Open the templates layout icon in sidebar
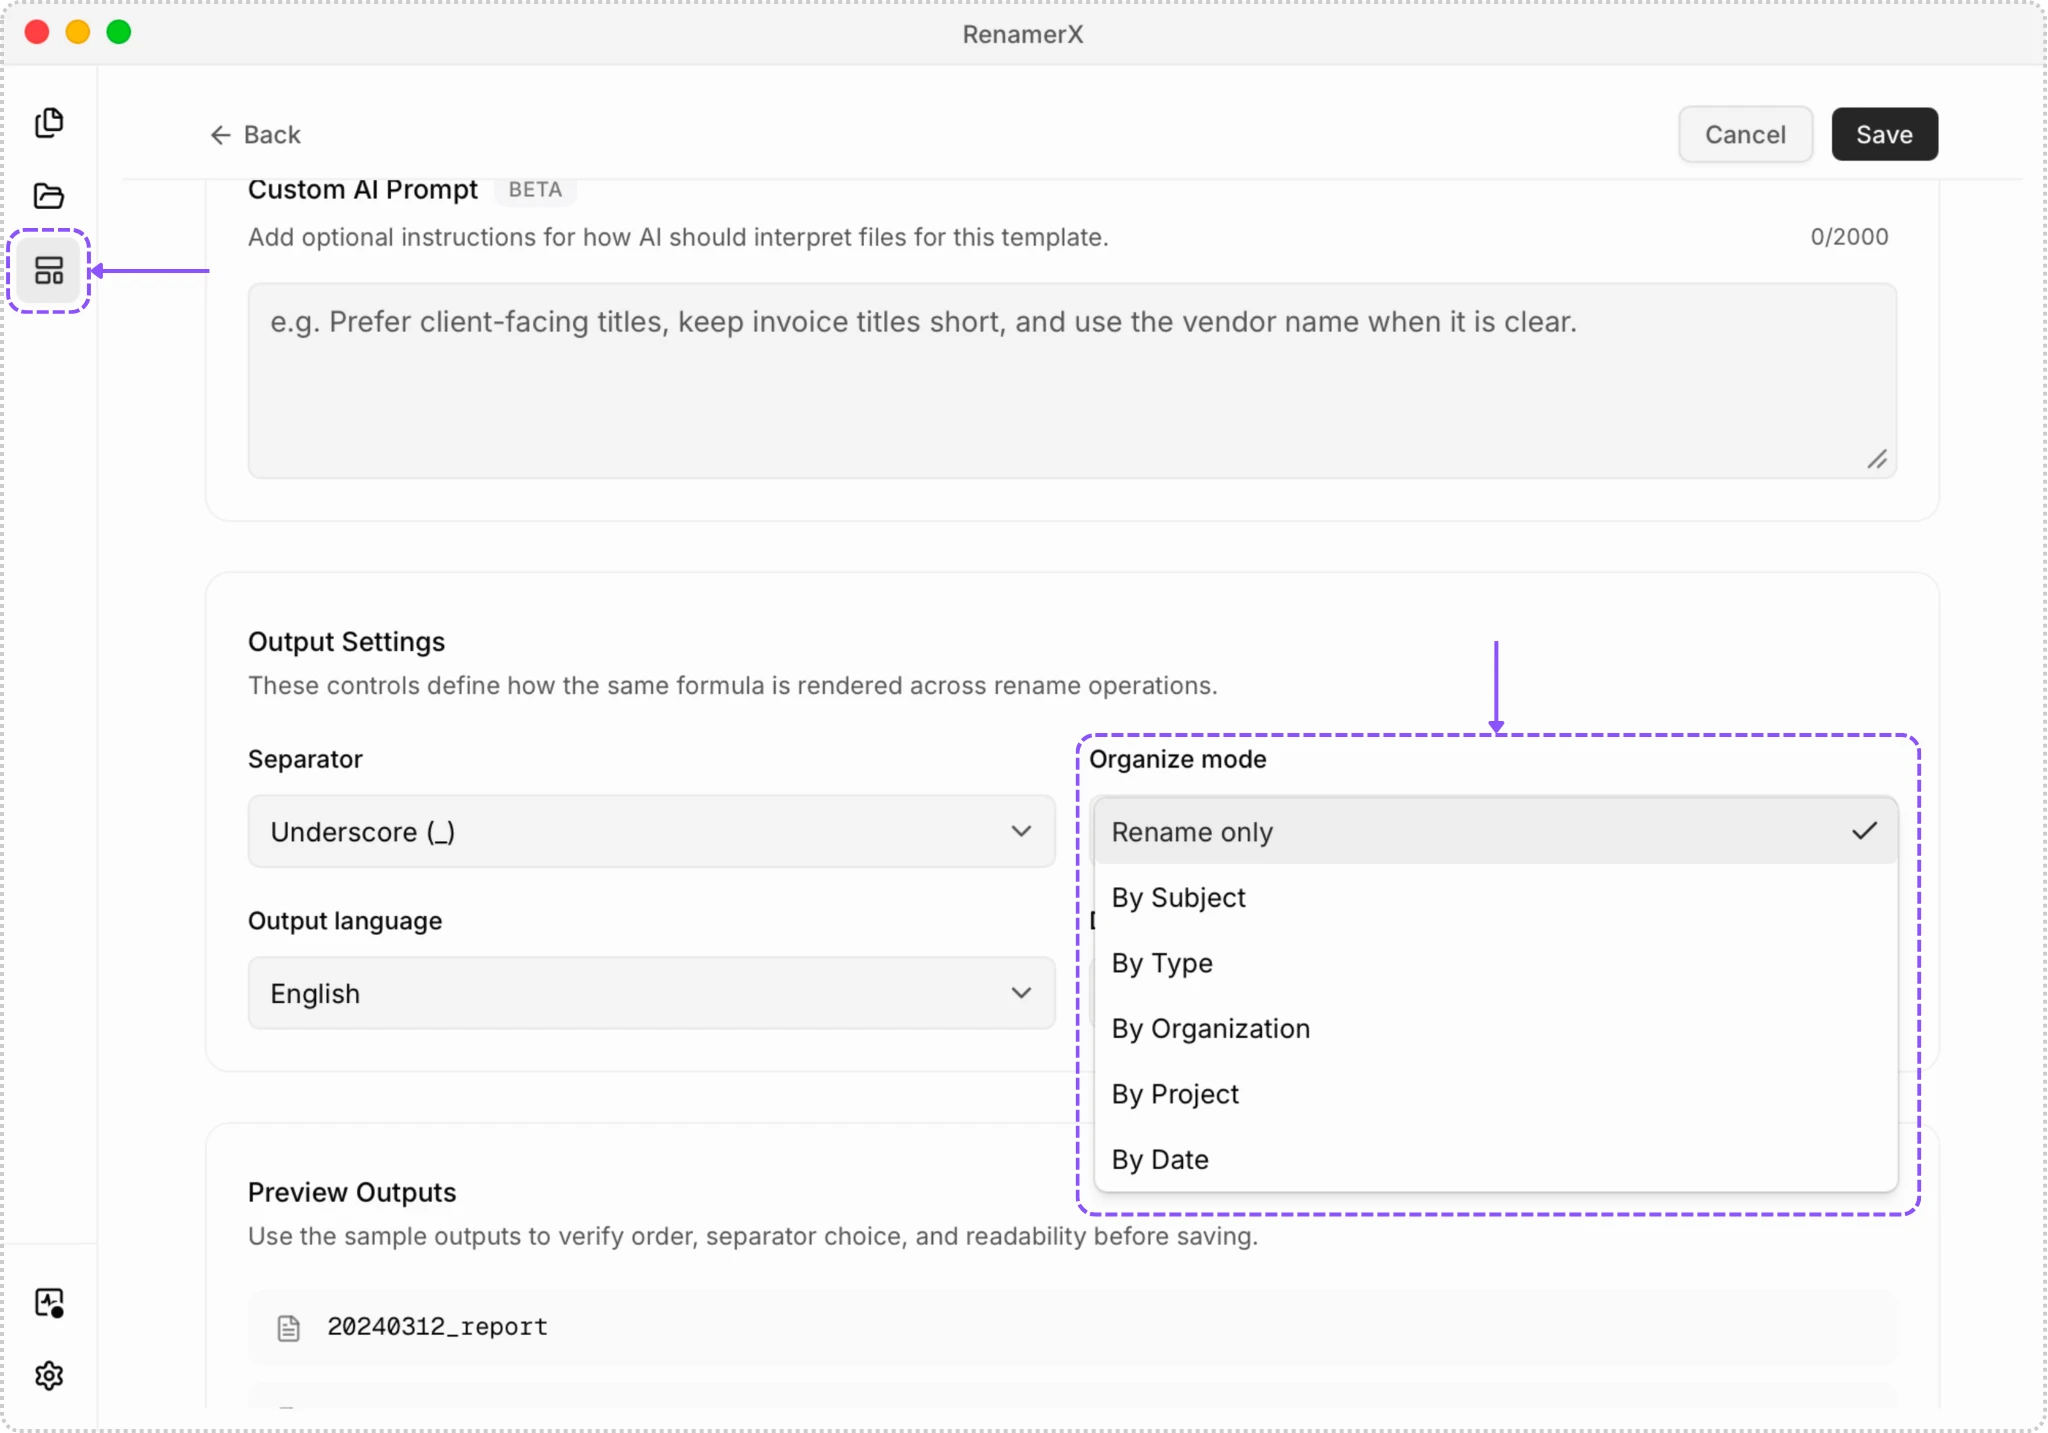 (x=49, y=271)
